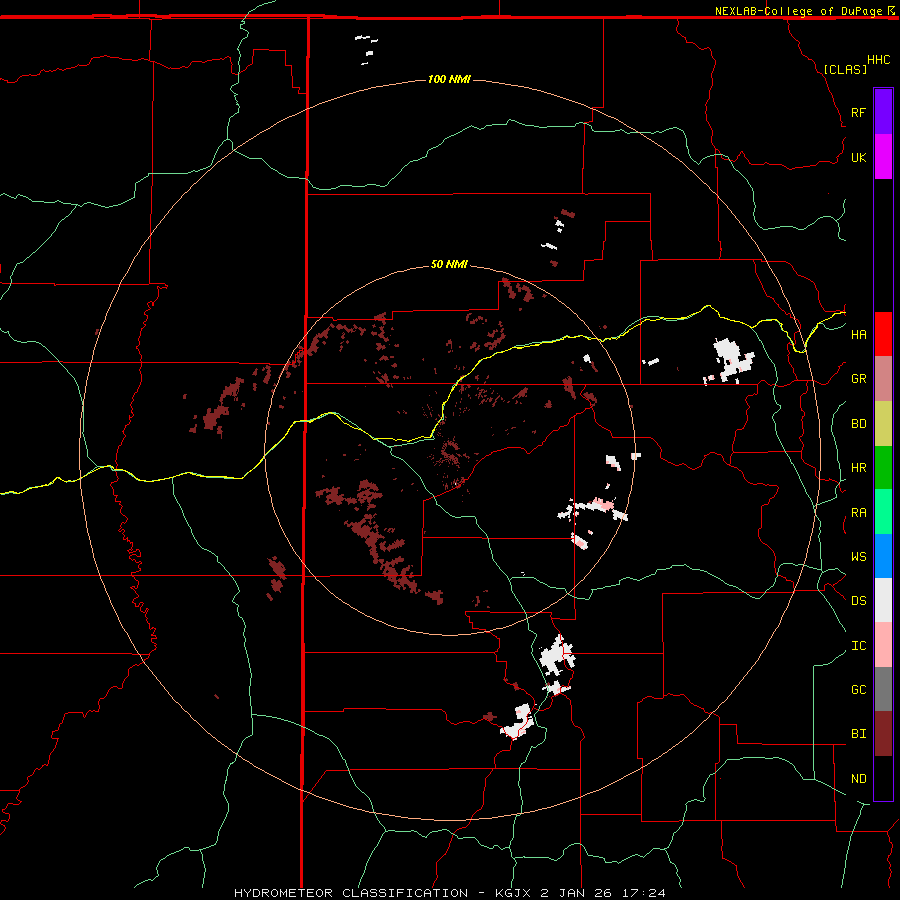Screen dimensions: 900x900
Task: Click the ND legend label
Action: (858, 779)
